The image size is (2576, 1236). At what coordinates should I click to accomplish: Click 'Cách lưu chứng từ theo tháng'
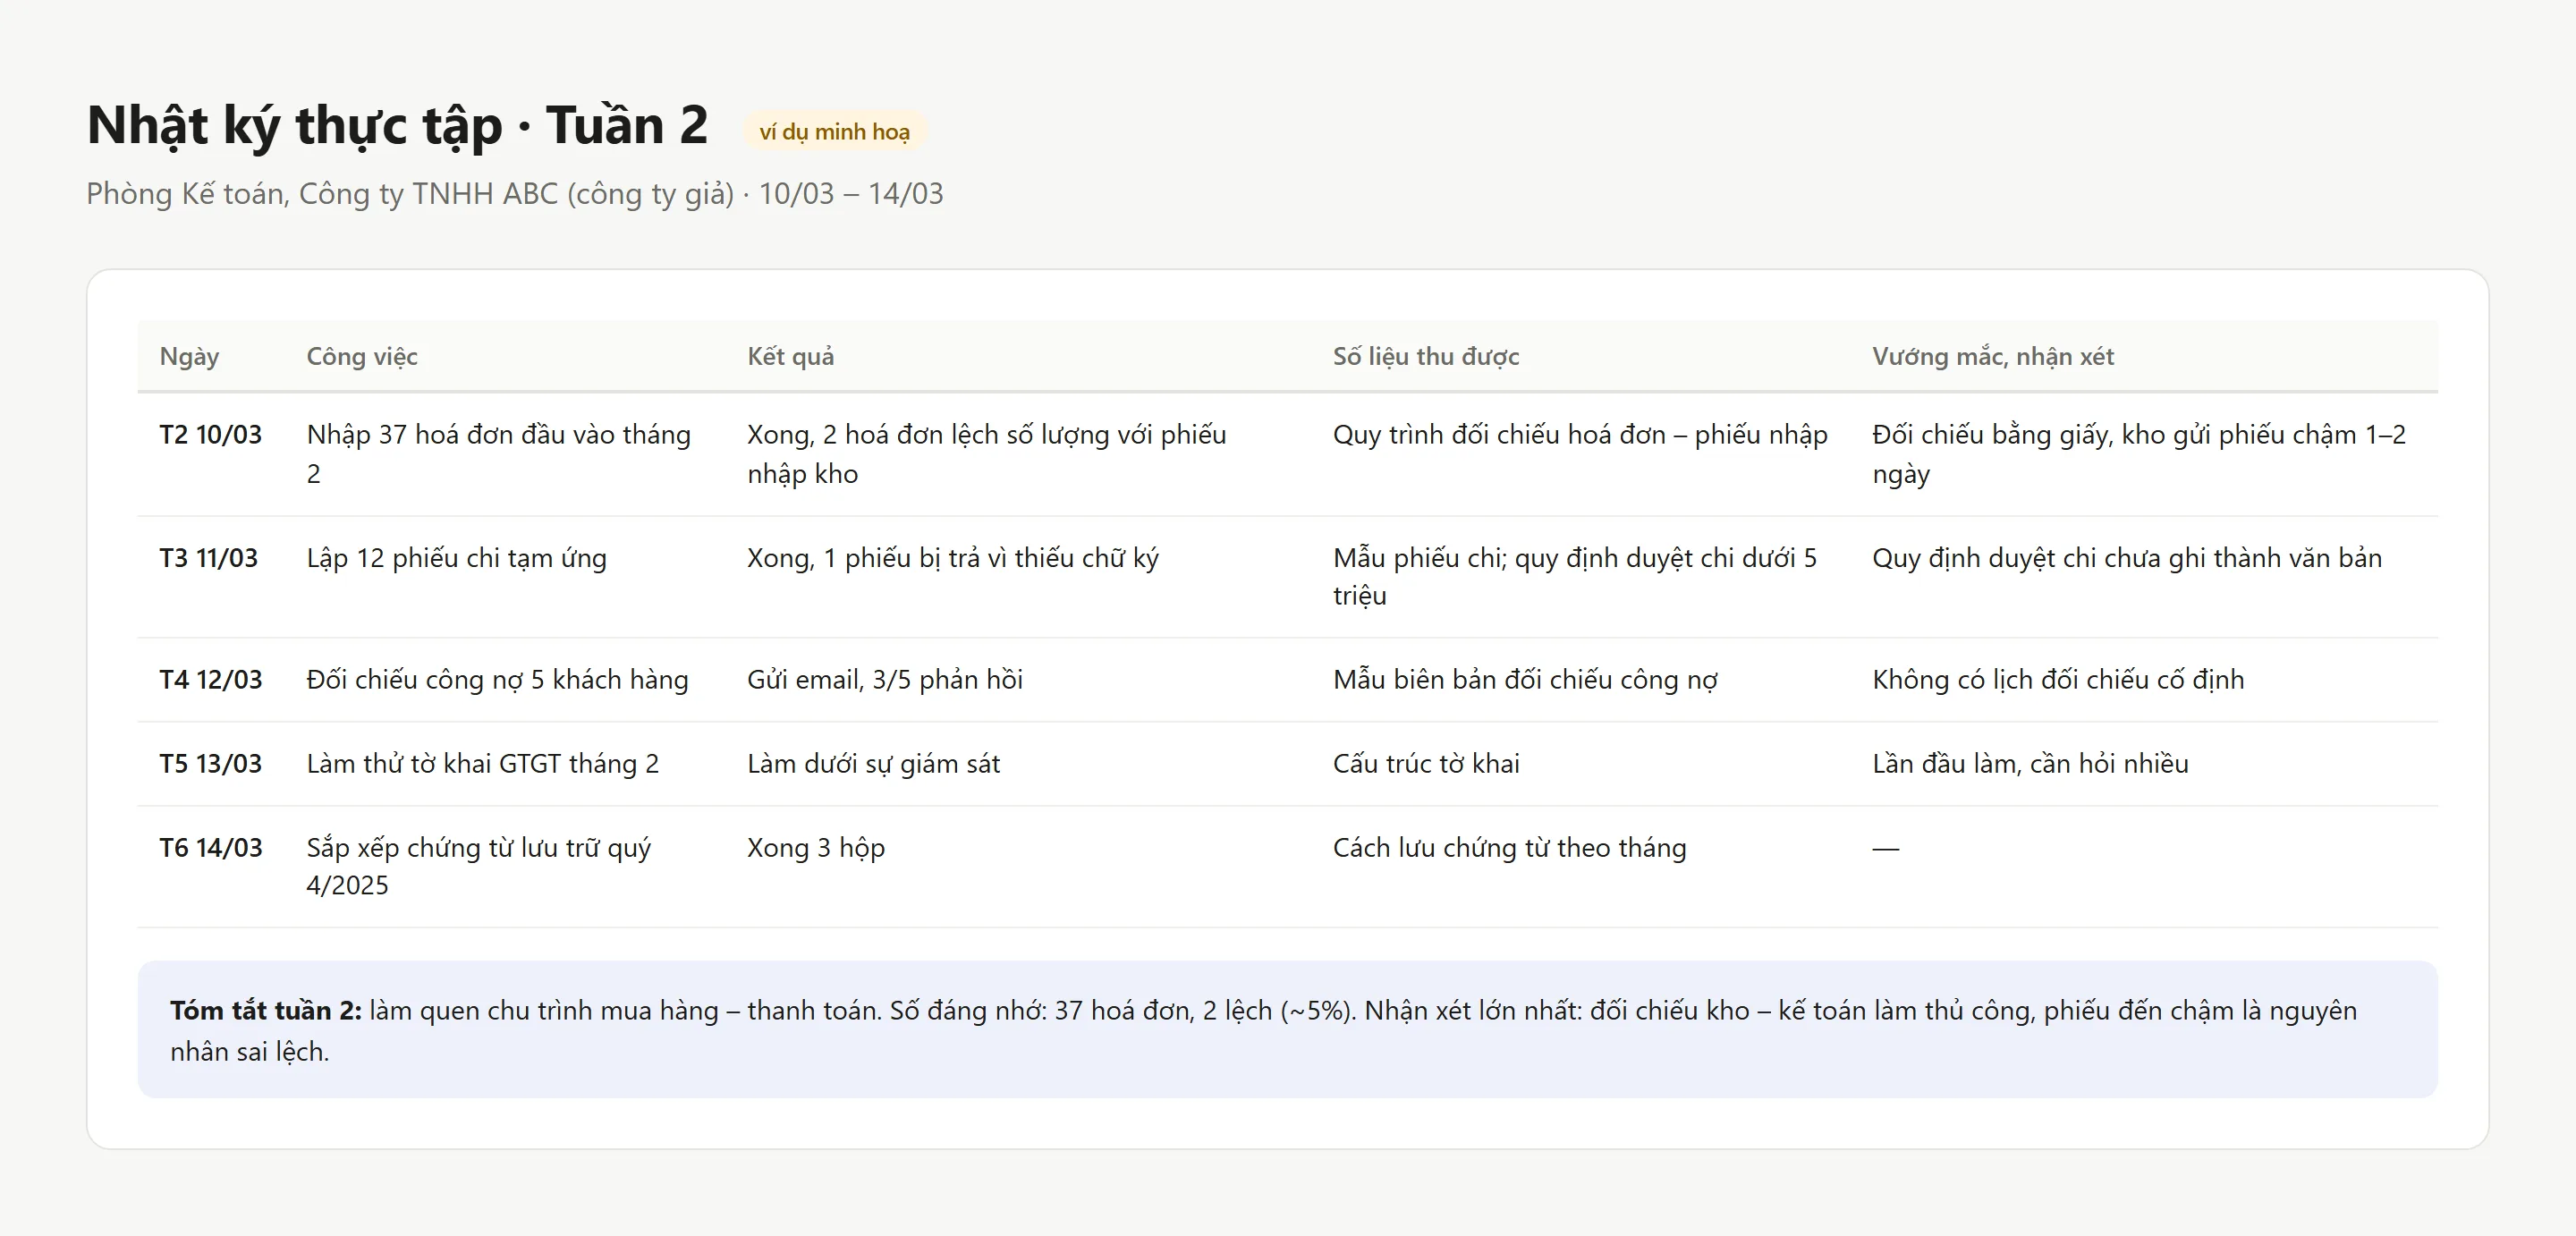[1508, 848]
